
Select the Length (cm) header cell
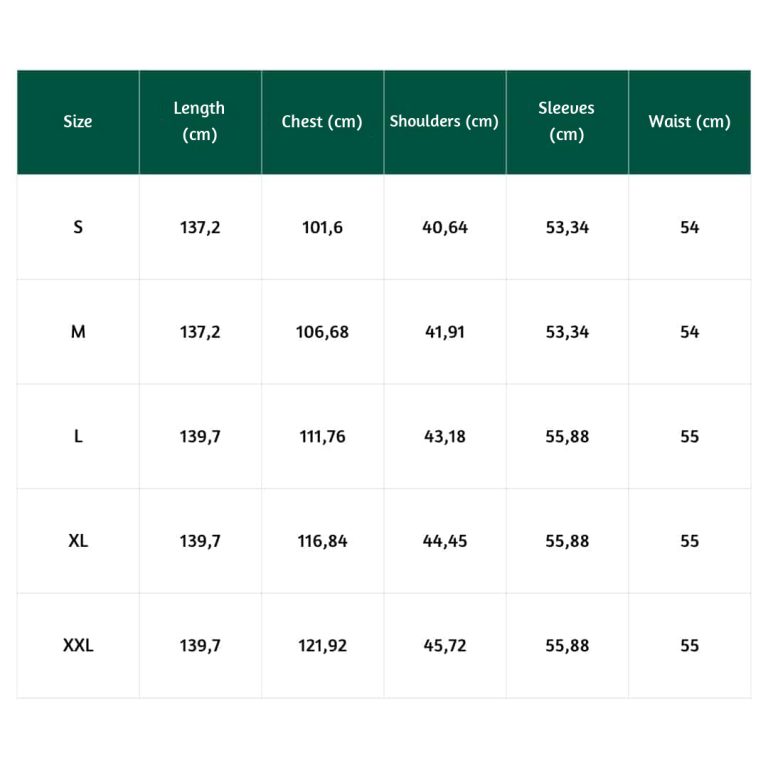tap(200, 121)
